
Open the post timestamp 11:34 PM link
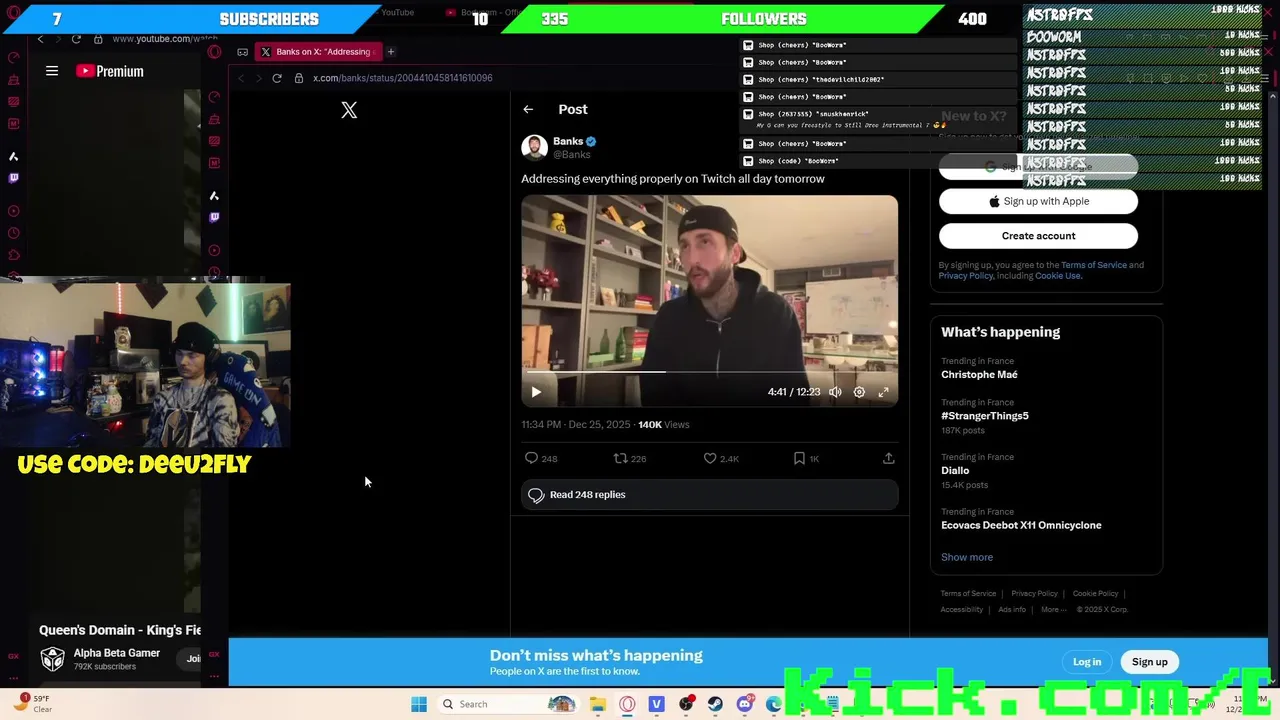[576, 425]
